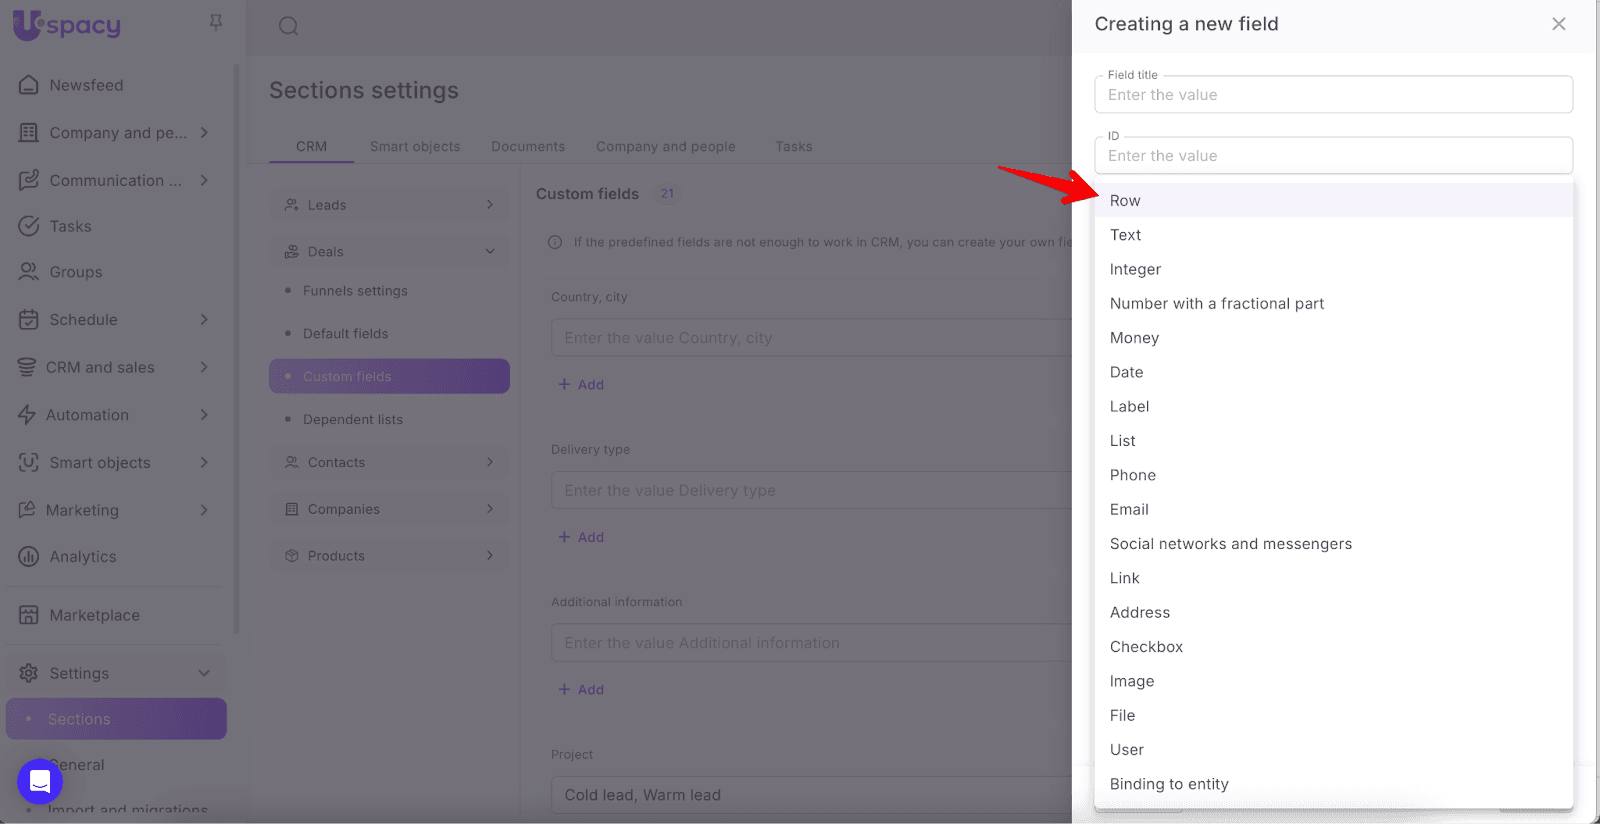Image resolution: width=1600 pixels, height=824 pixels.
Task: Choose Checkbox from the field type list
Action: [1146, 647]
